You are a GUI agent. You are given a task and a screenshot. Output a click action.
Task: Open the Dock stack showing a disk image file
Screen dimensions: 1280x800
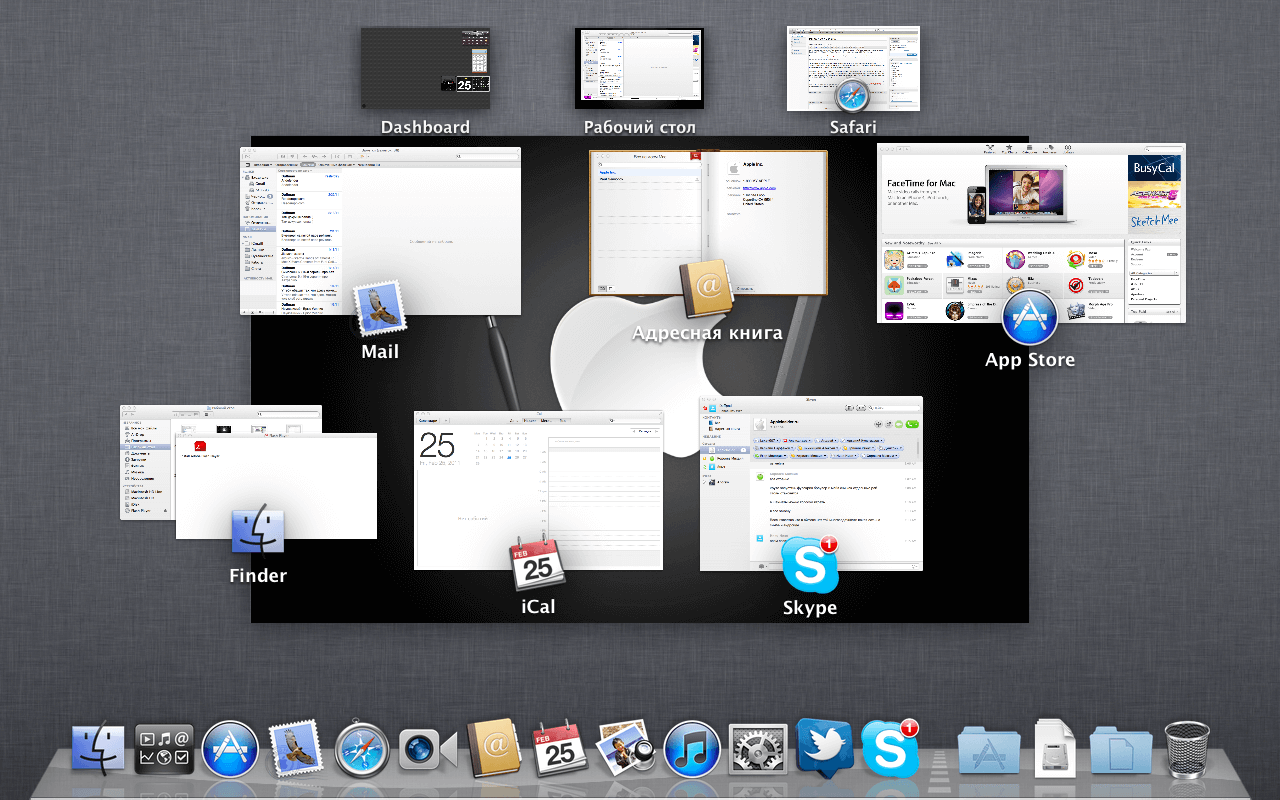1054,749
